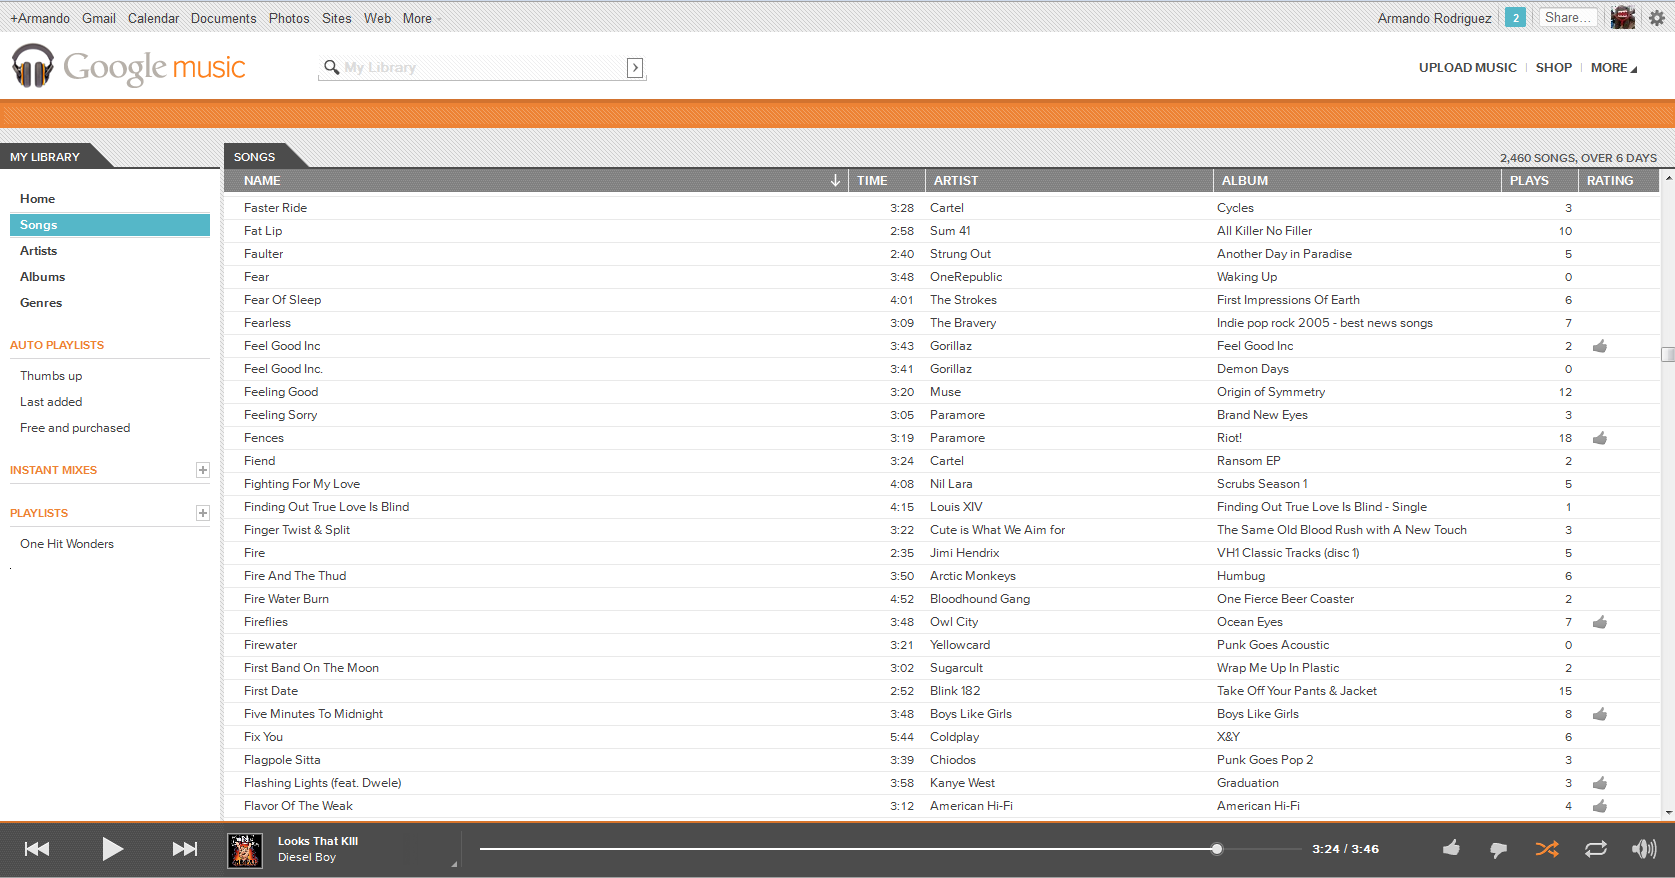This screenshot has width=1675, height=878.
Task: Open Gmail from the Google bar
Action: 99,18
